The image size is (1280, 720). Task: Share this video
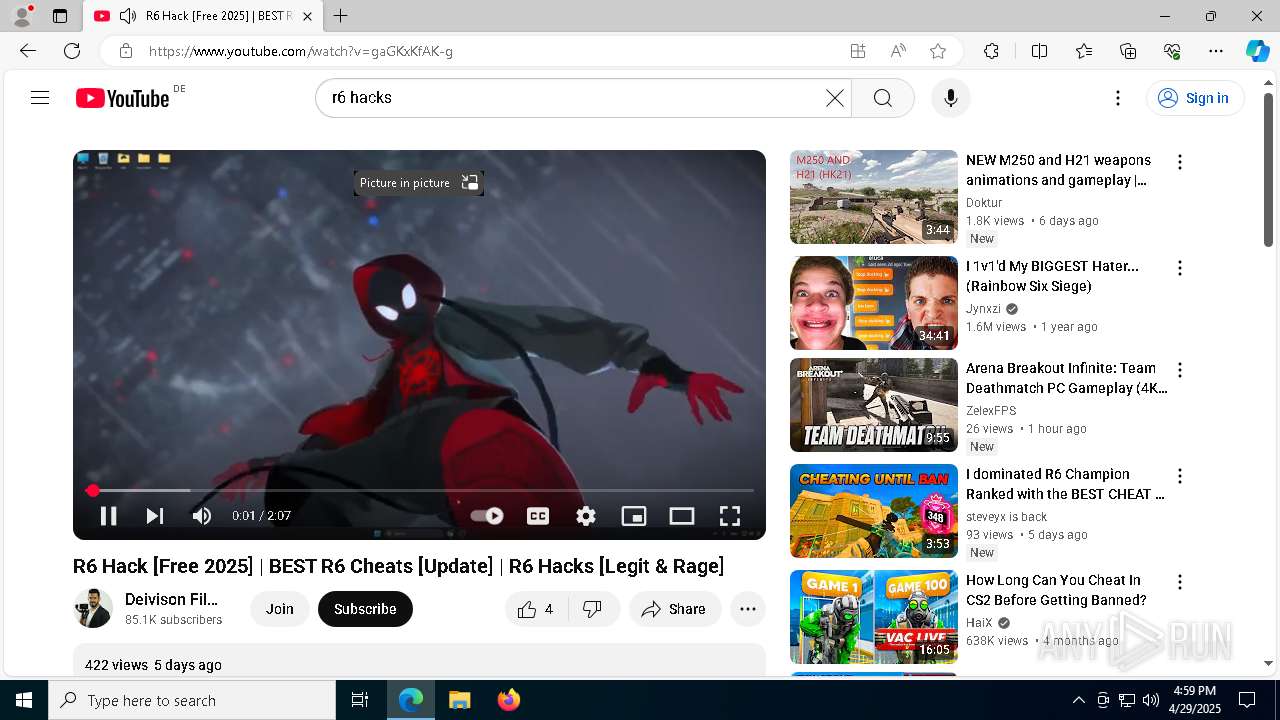point(675,609)
